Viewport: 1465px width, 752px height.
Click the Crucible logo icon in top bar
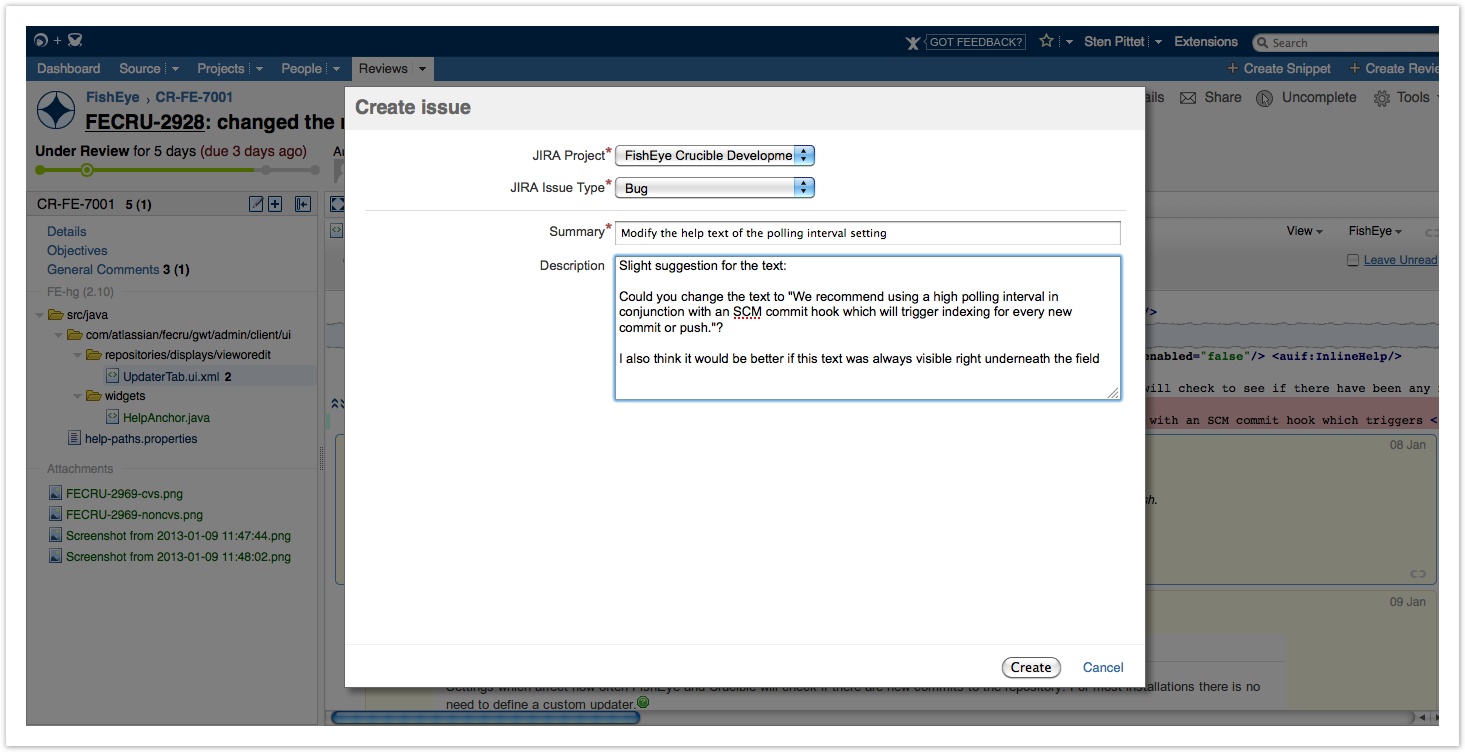(x=75, y=41)
